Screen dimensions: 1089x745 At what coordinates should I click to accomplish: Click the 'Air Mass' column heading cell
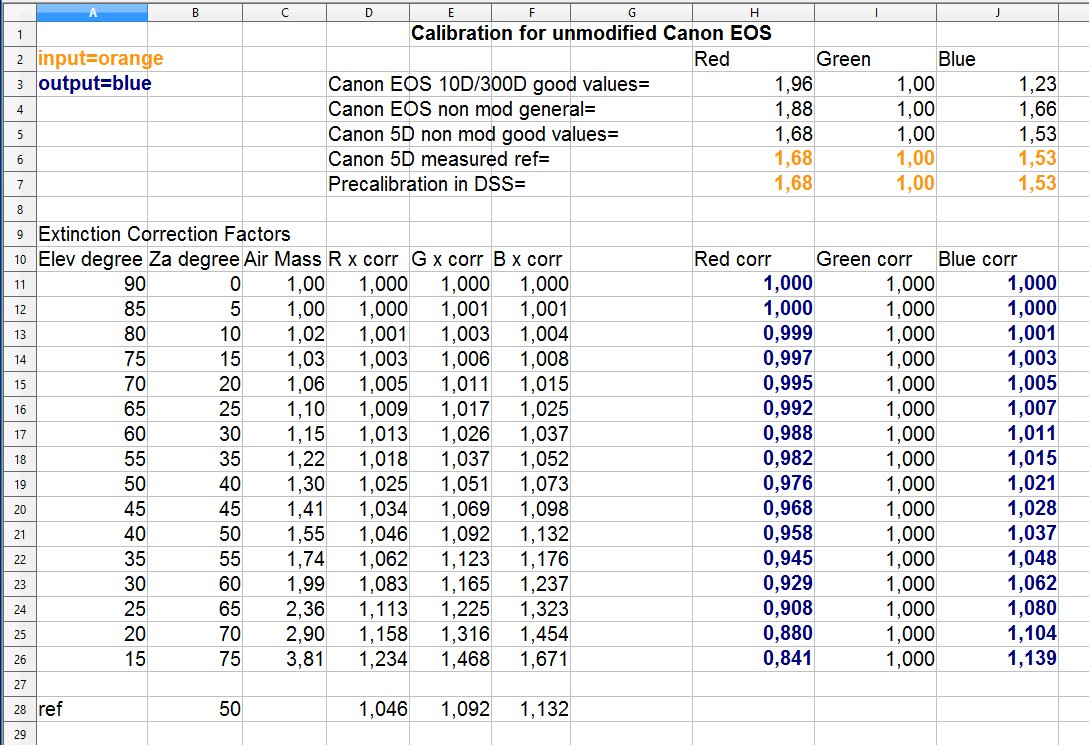pyautogui.click(x=284, y=259)
